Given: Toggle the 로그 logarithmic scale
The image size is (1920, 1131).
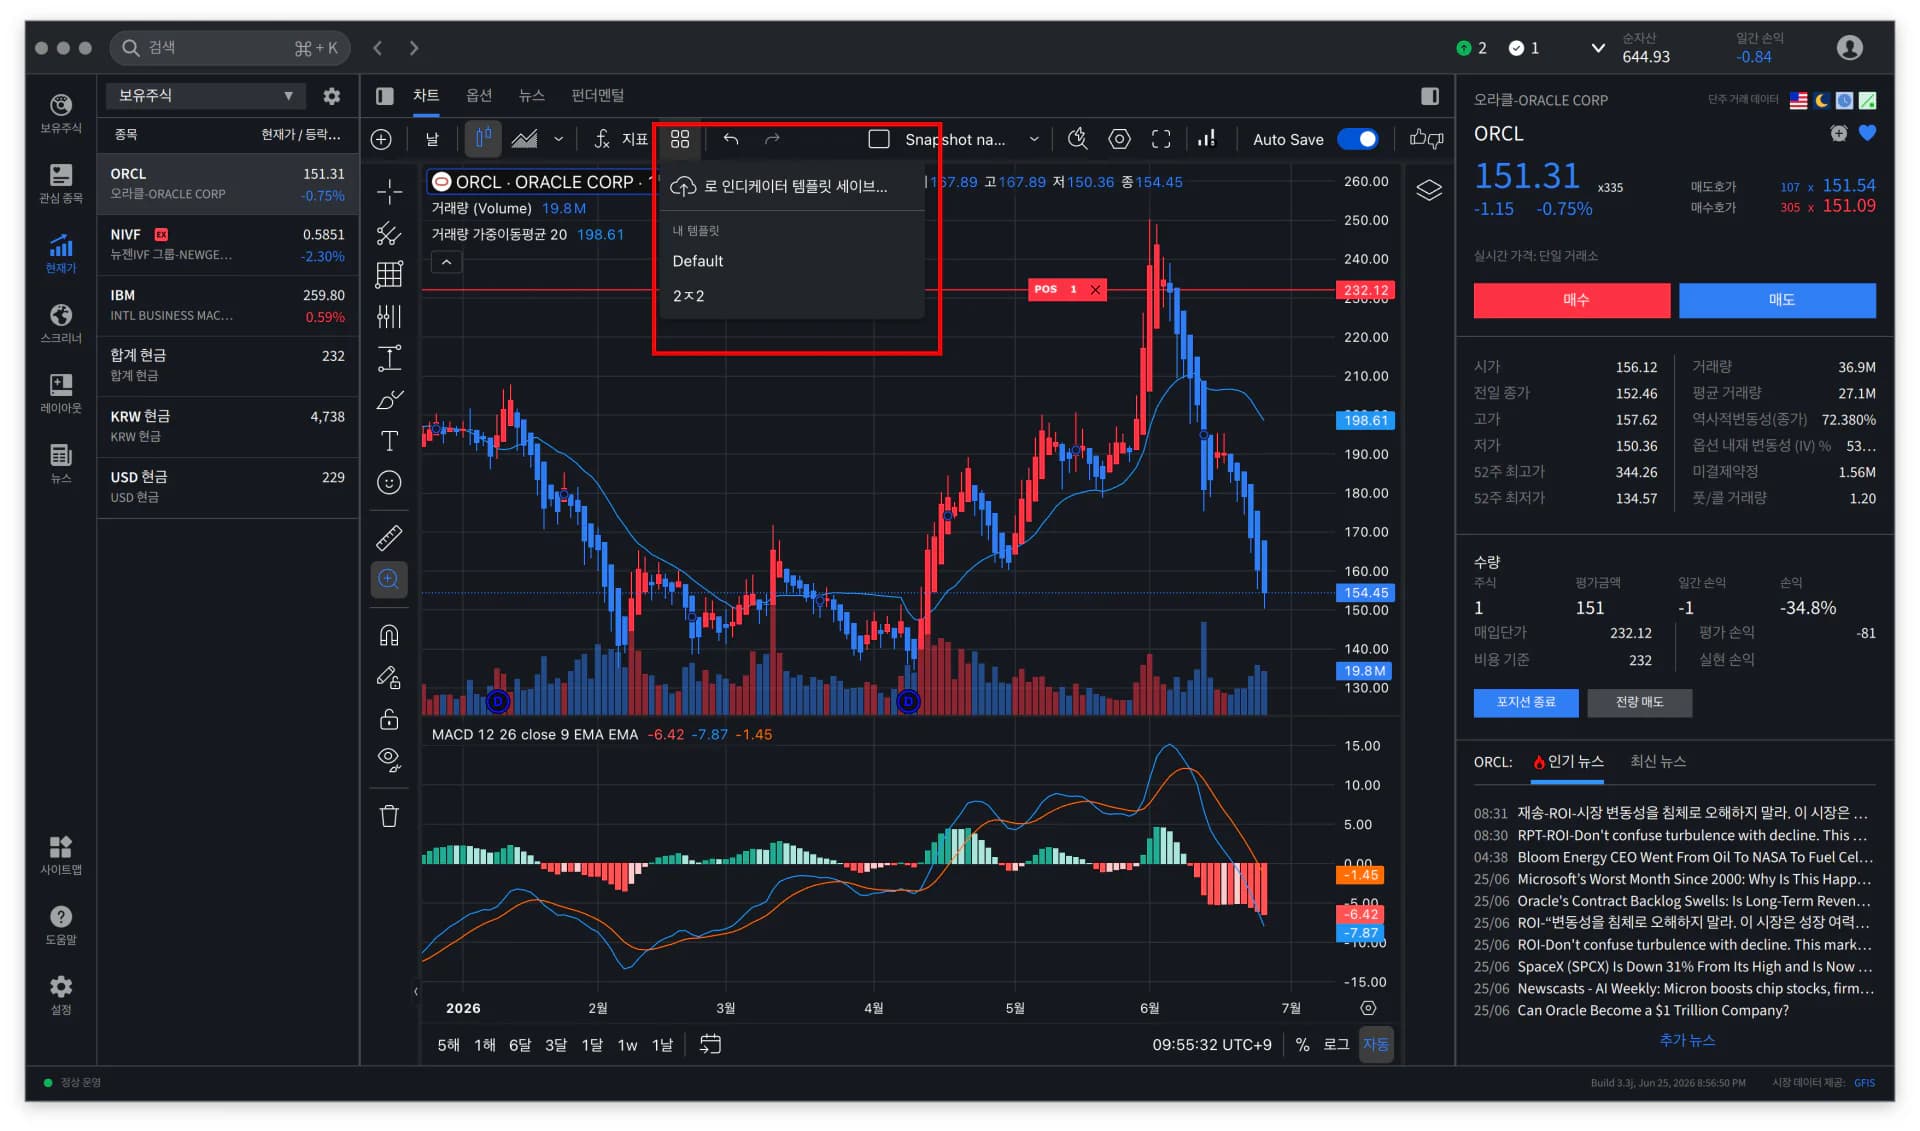Looking at the screenshot, I should pos(1336,1044).
